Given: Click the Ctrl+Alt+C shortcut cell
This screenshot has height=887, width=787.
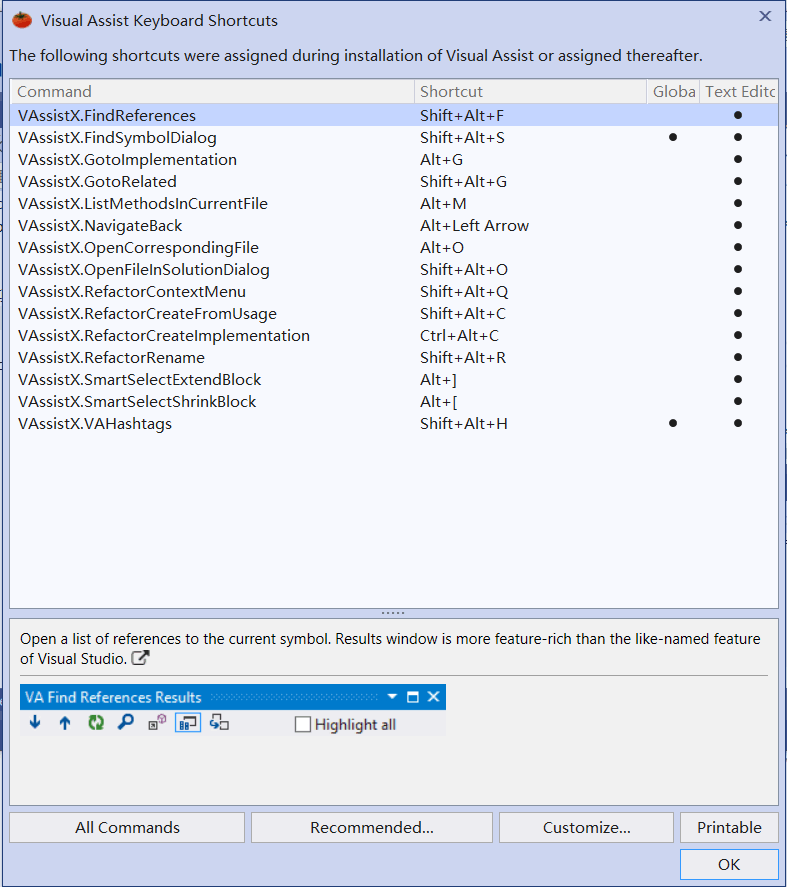Looking at the screenshot, I should (x=459, y=336).
